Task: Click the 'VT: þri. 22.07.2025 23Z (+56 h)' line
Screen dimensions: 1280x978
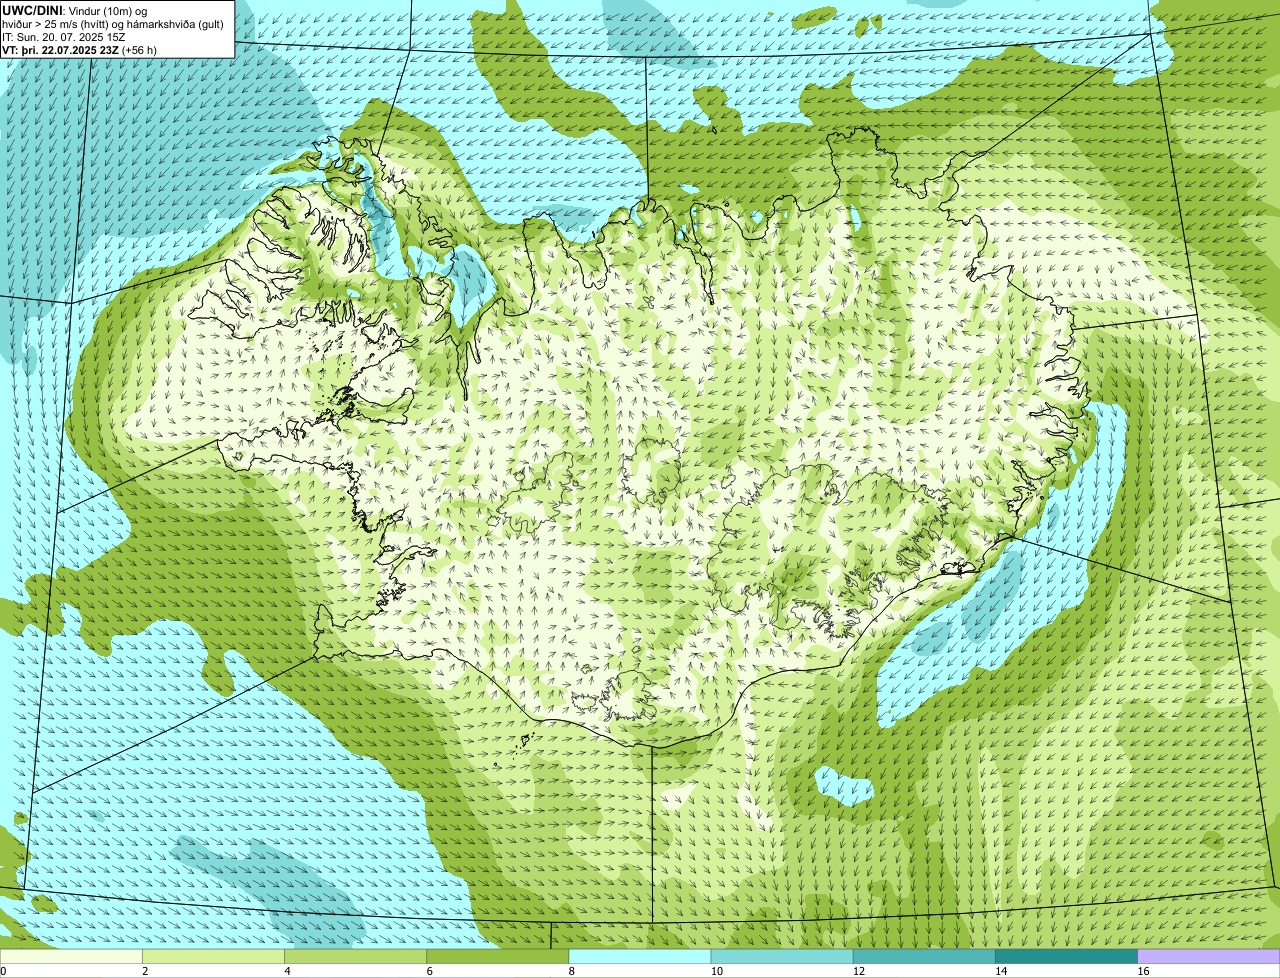Action: point(80,50)
